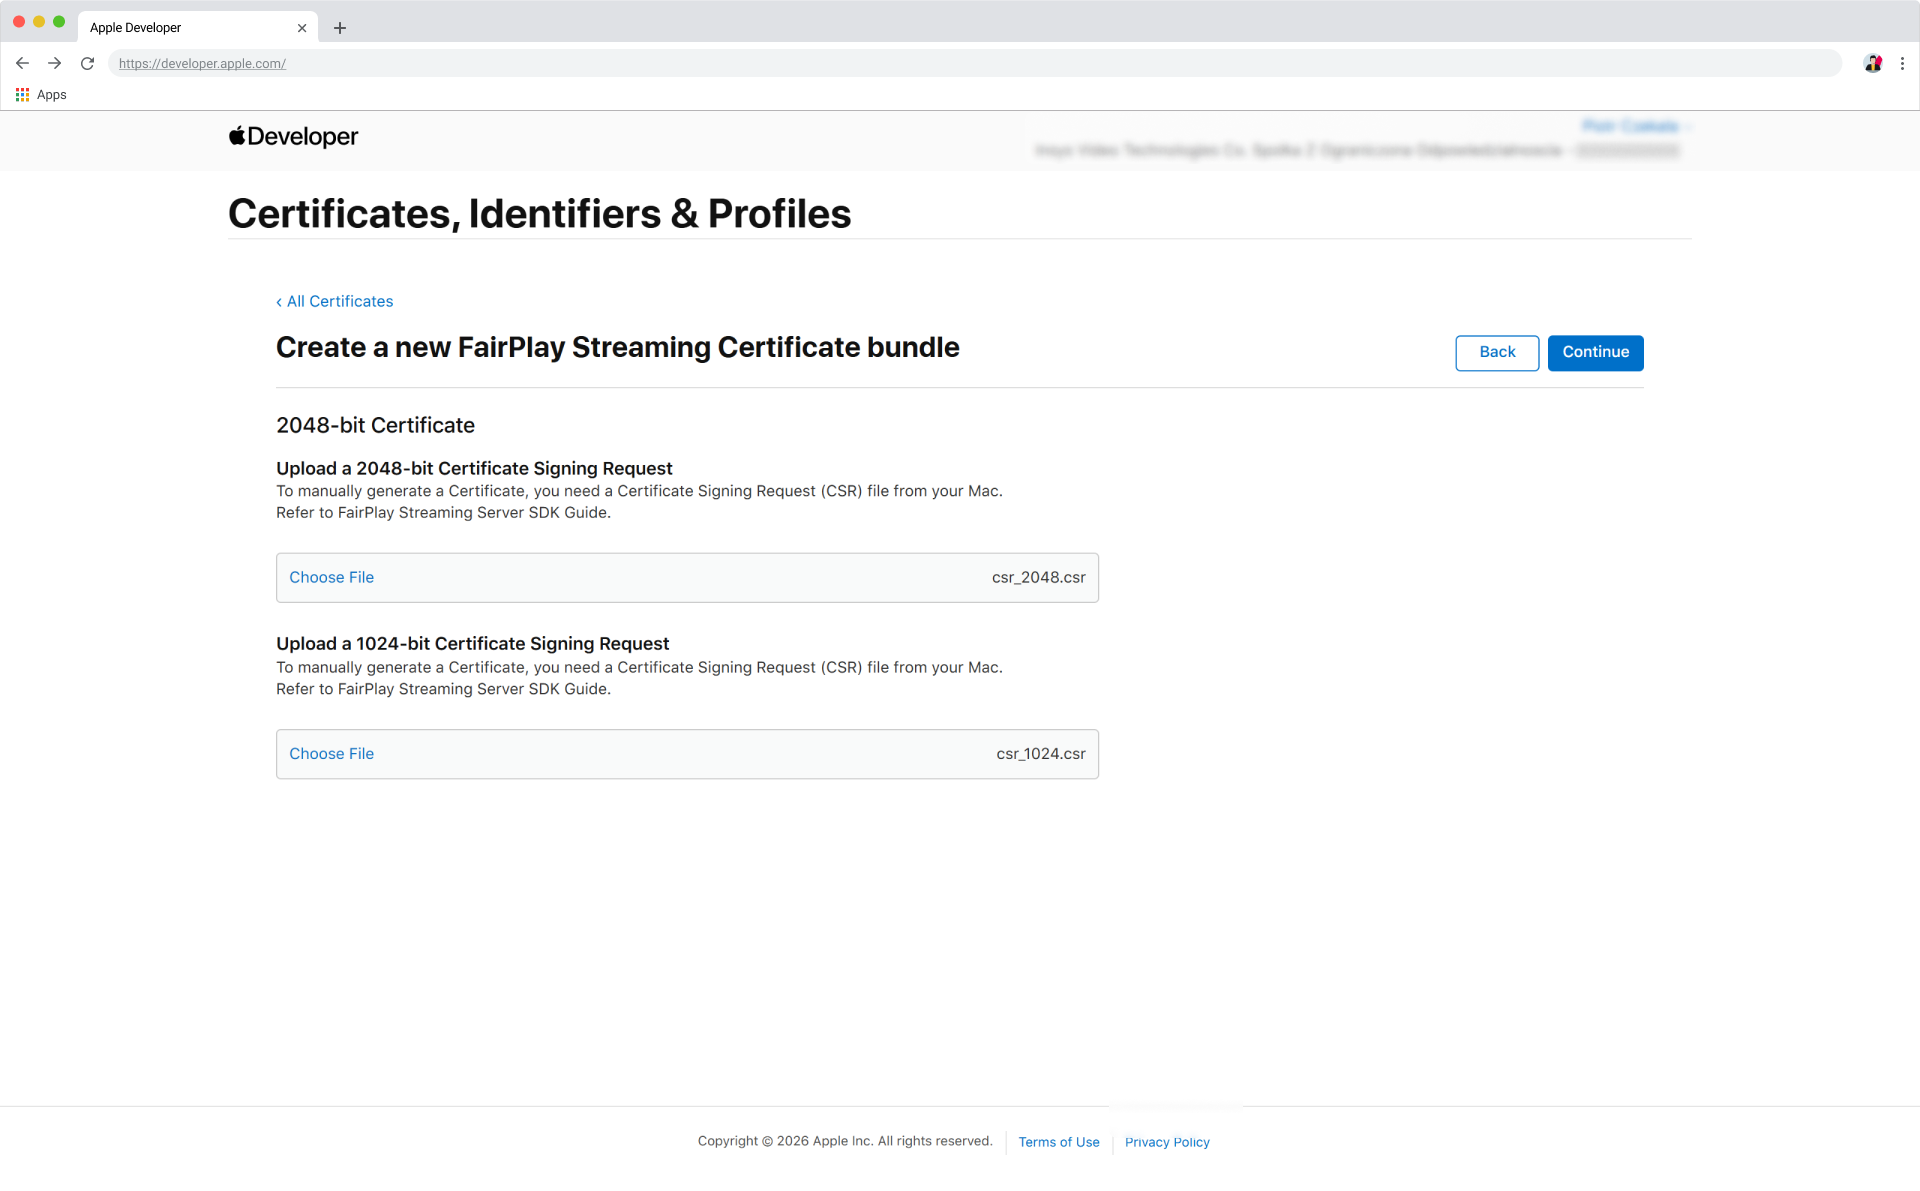Click the browser forward arrow
Viewport: 1920px width, 1191px height.
click(x=55, y=63)
